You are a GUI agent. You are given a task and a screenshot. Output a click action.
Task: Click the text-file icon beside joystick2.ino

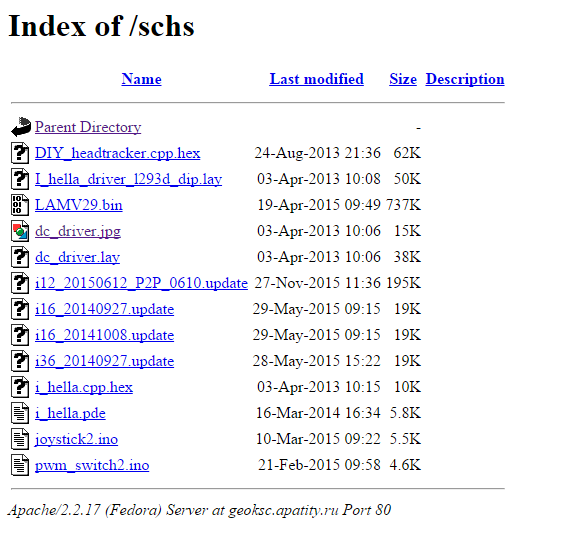pyautogui.click(x=20, y=439)
